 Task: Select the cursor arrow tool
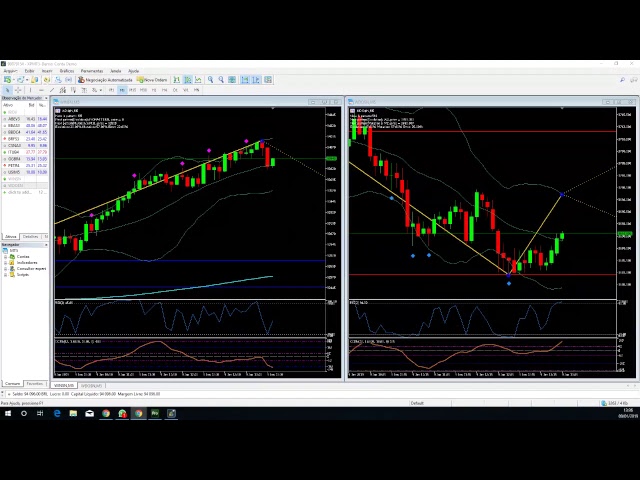7,90
